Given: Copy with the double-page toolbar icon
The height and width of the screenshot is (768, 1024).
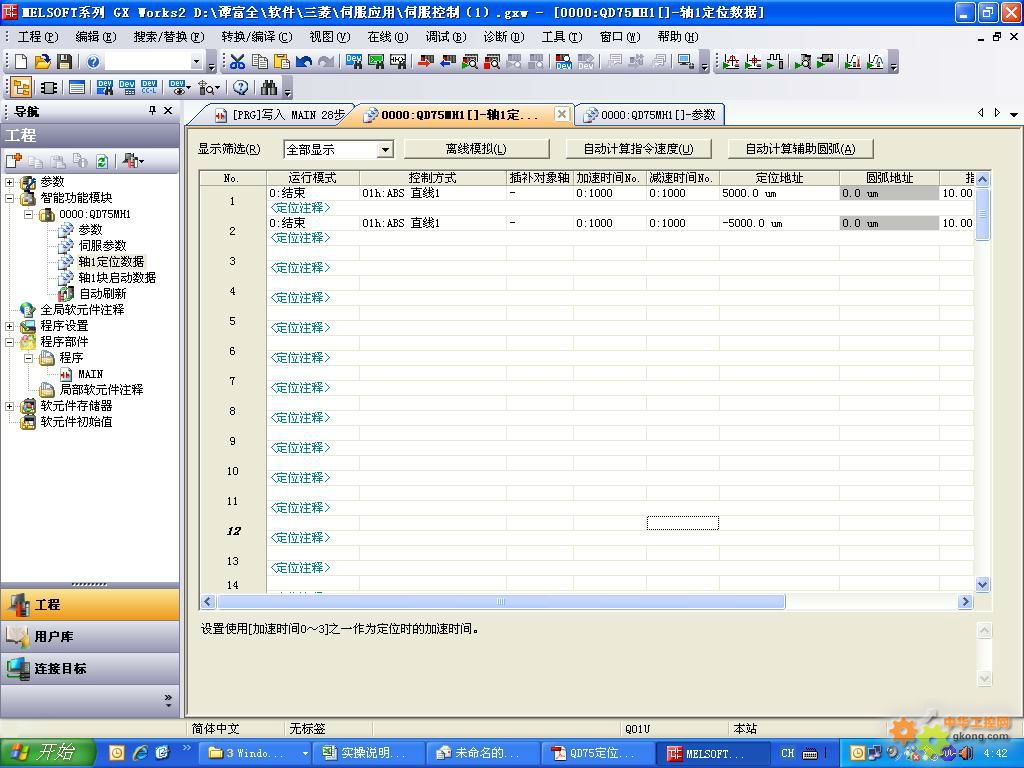Looking at the screenshot, I should 260,61.
